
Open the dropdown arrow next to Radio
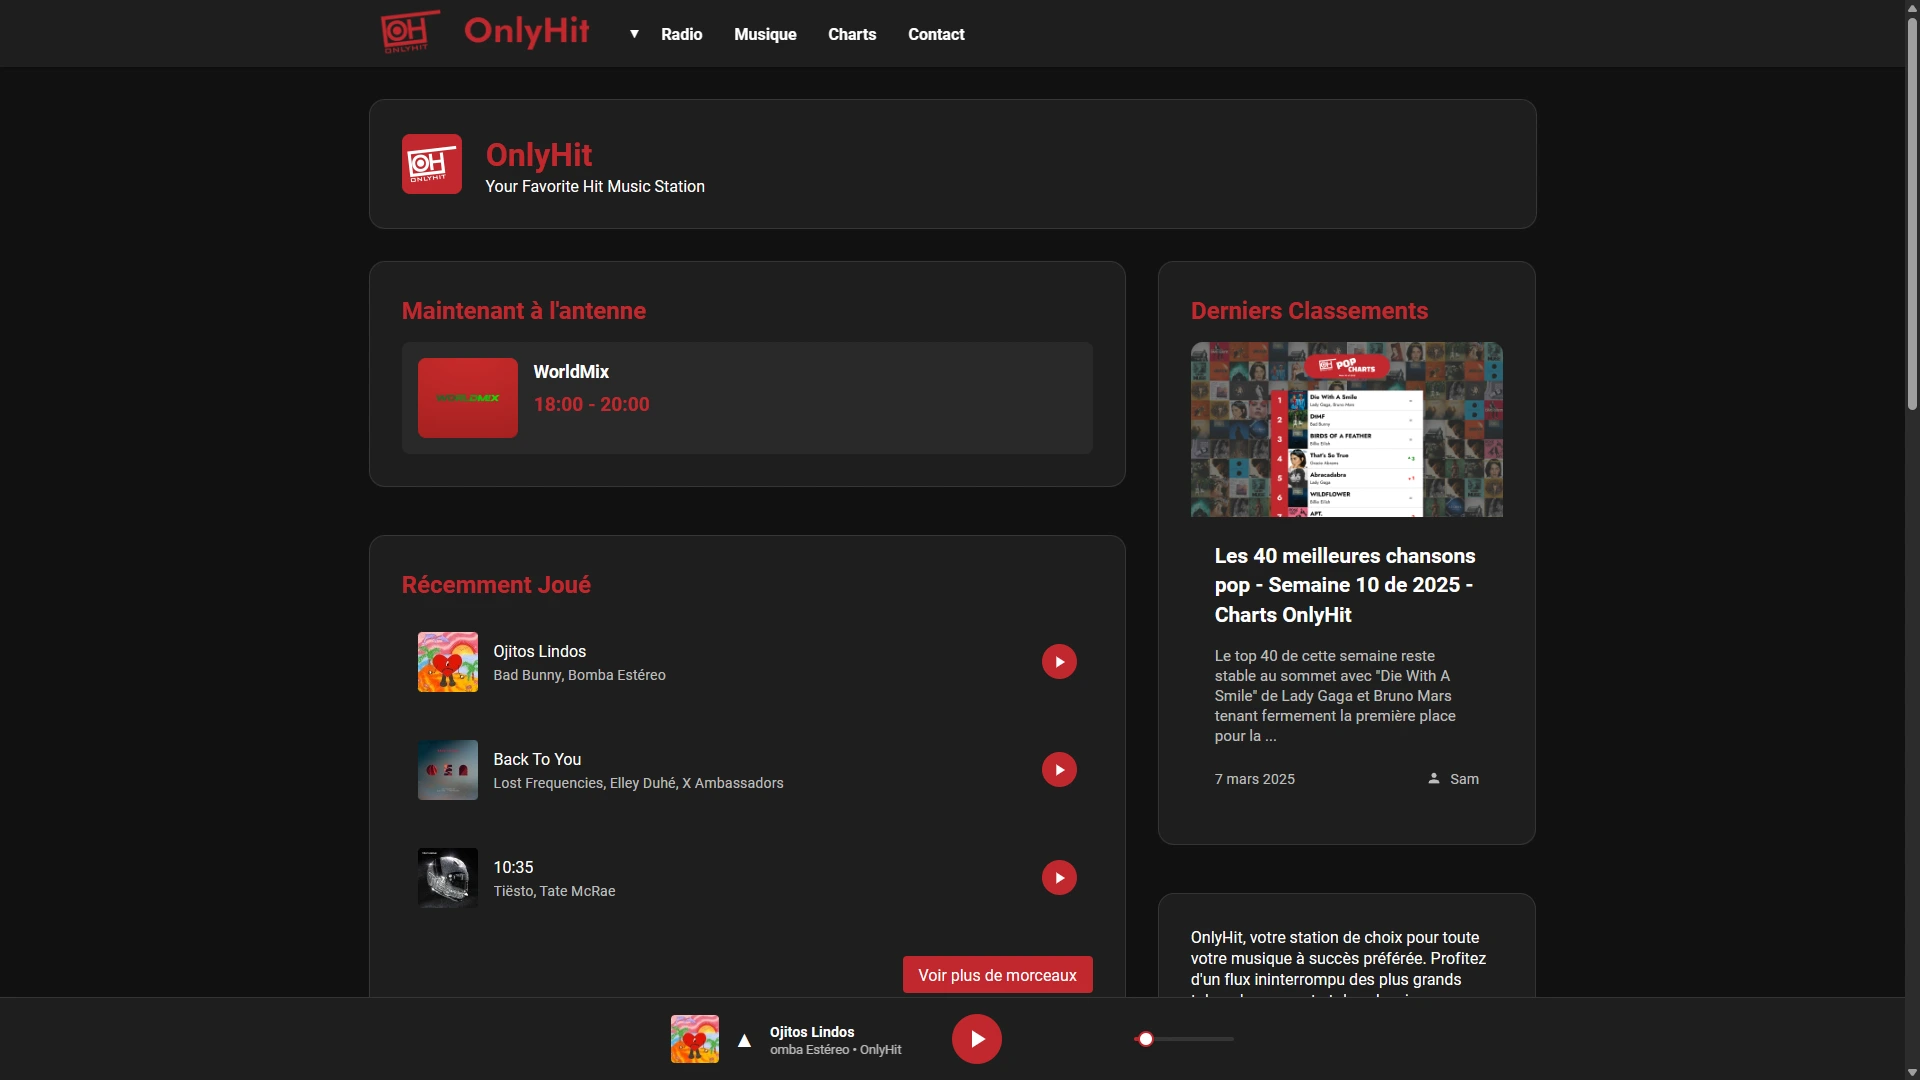(x=634, y=34)
